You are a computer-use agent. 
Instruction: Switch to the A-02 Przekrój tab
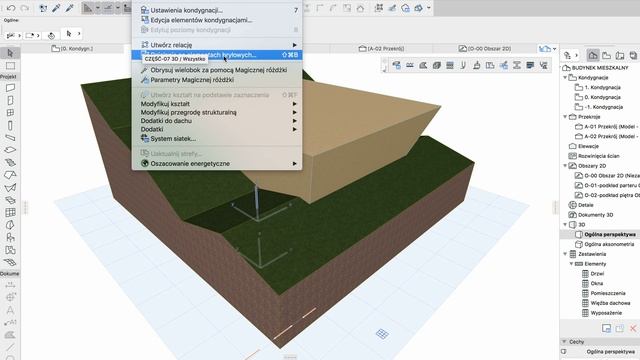click(x=382, y=49)
